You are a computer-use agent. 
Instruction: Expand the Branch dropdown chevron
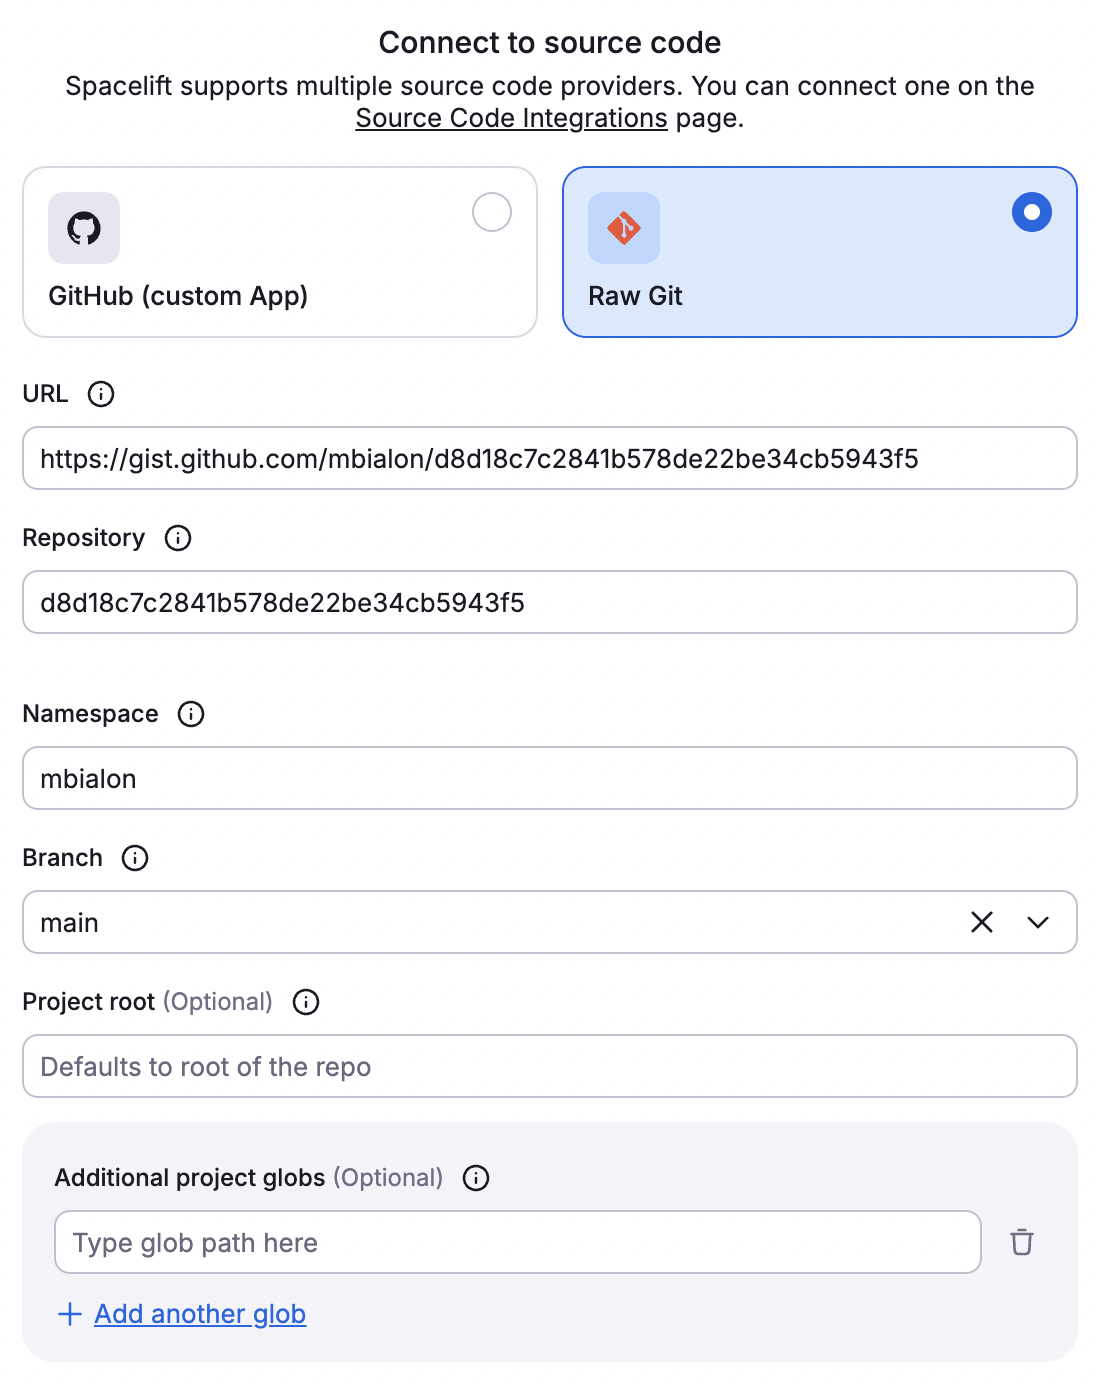coord(1037,922)
